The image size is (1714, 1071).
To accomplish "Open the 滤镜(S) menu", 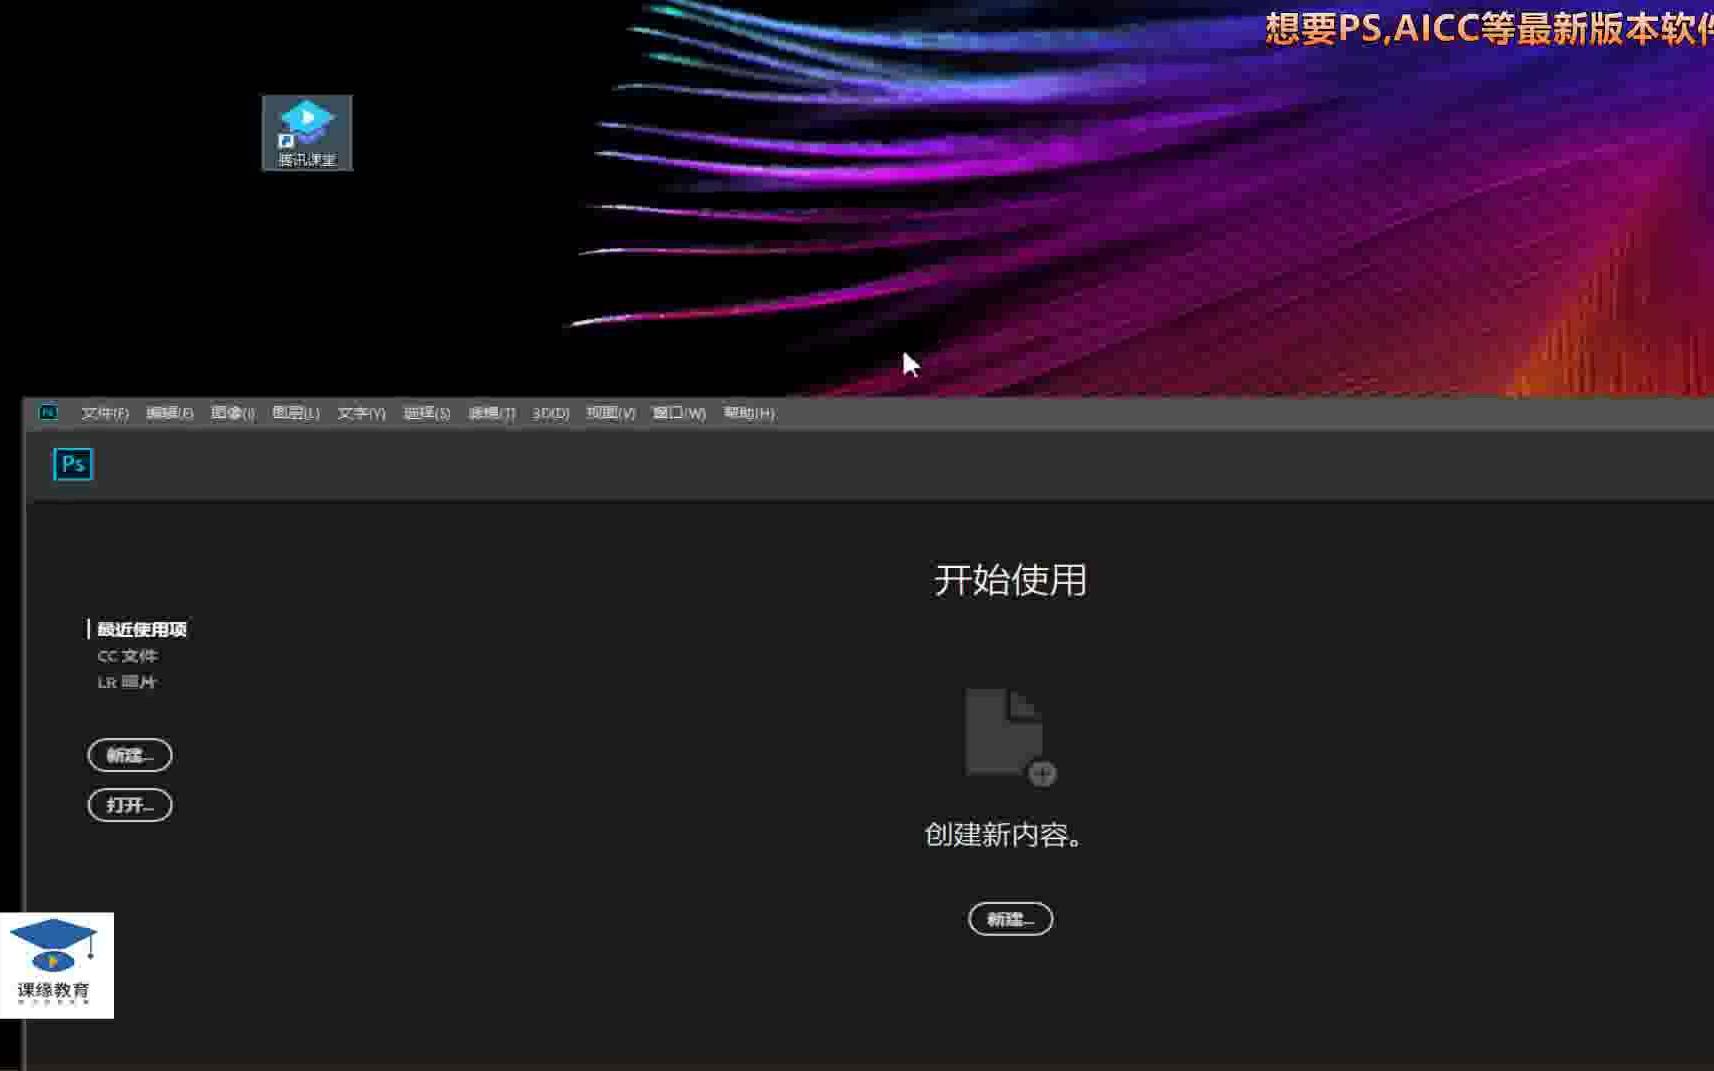I will coord(427,413).
